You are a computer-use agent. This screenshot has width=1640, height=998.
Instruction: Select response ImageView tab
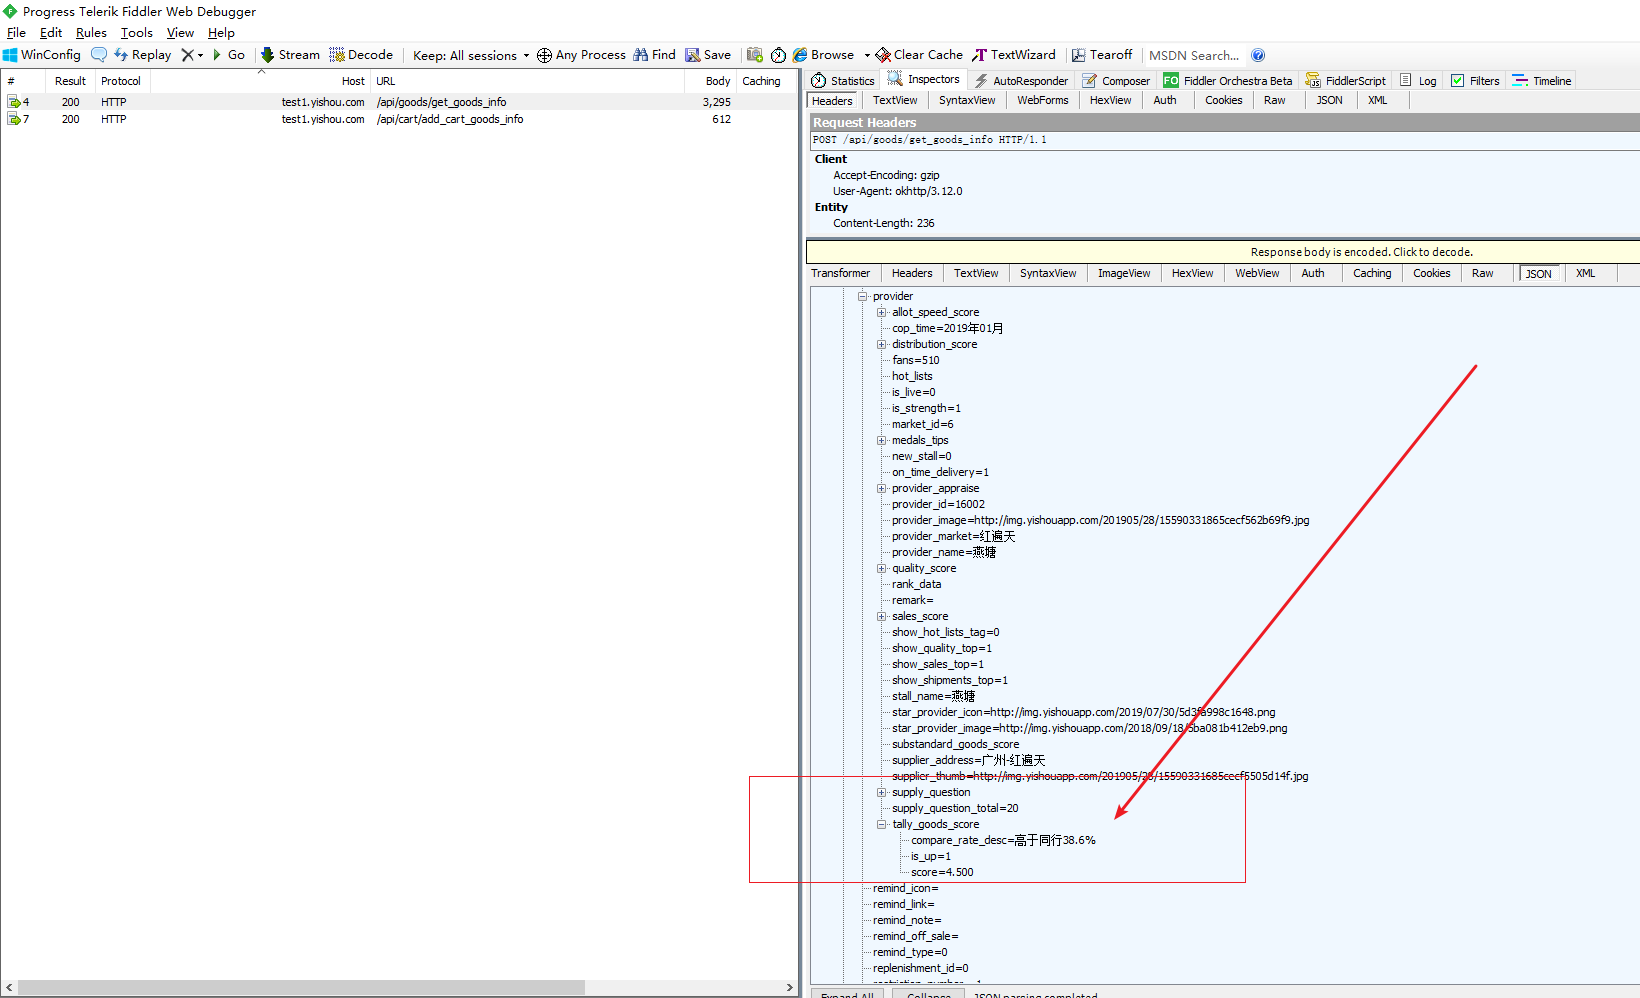(1124, 273)
